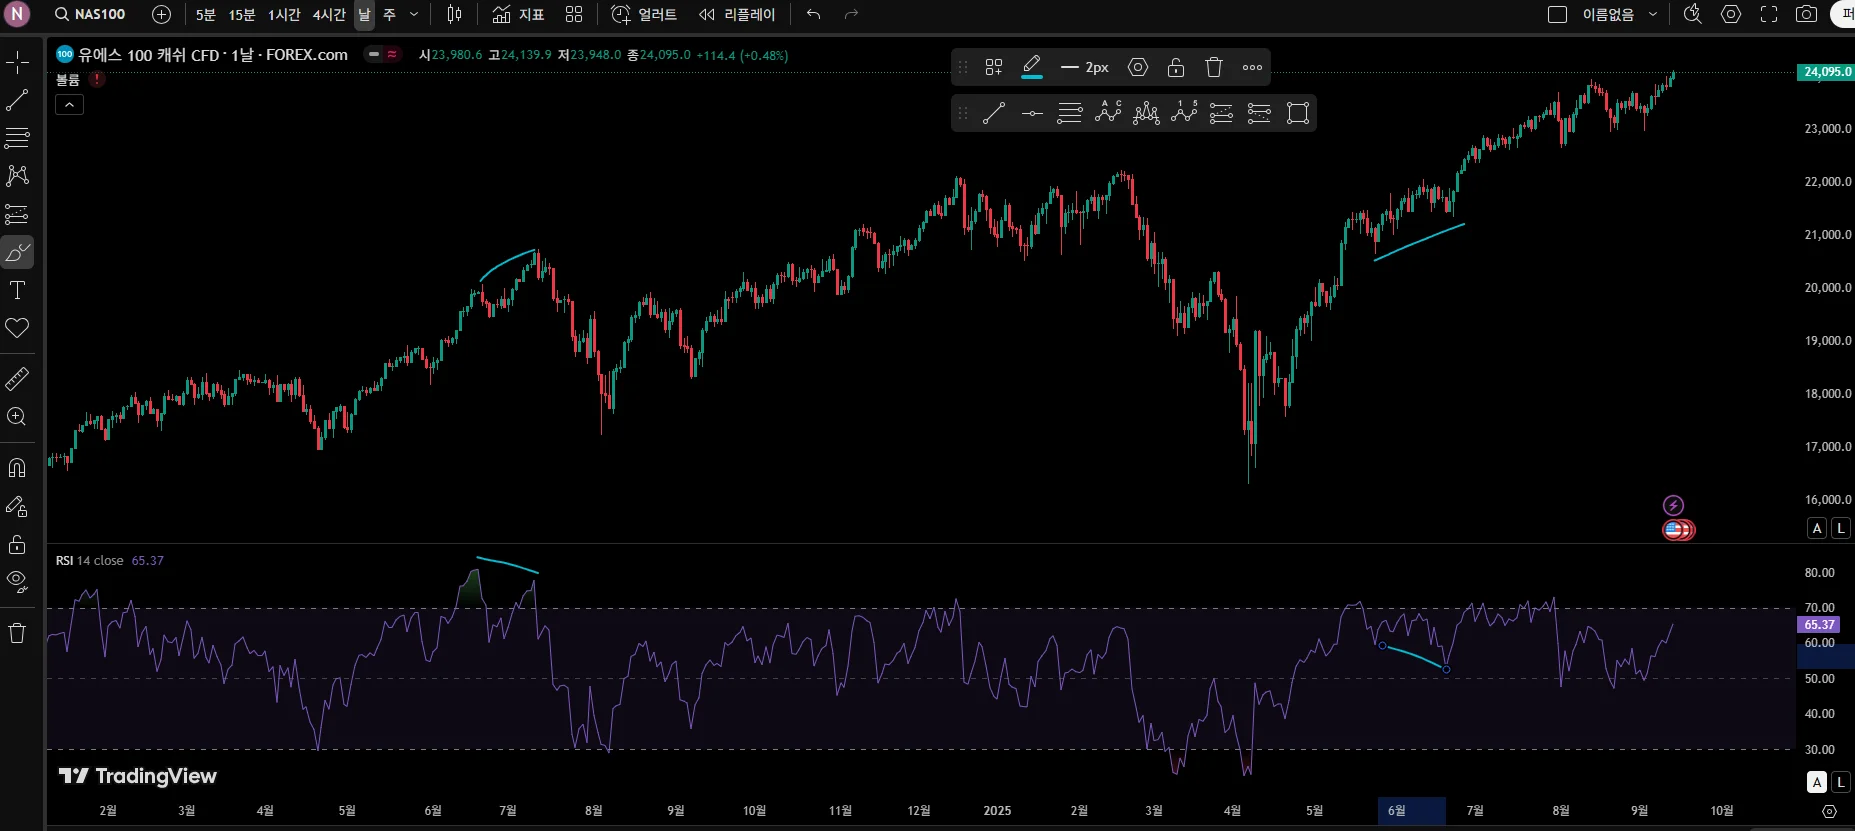This screenshot has height=831, width=1855.
Task: Open indicator templates grid icon
Action: (574, 14)
